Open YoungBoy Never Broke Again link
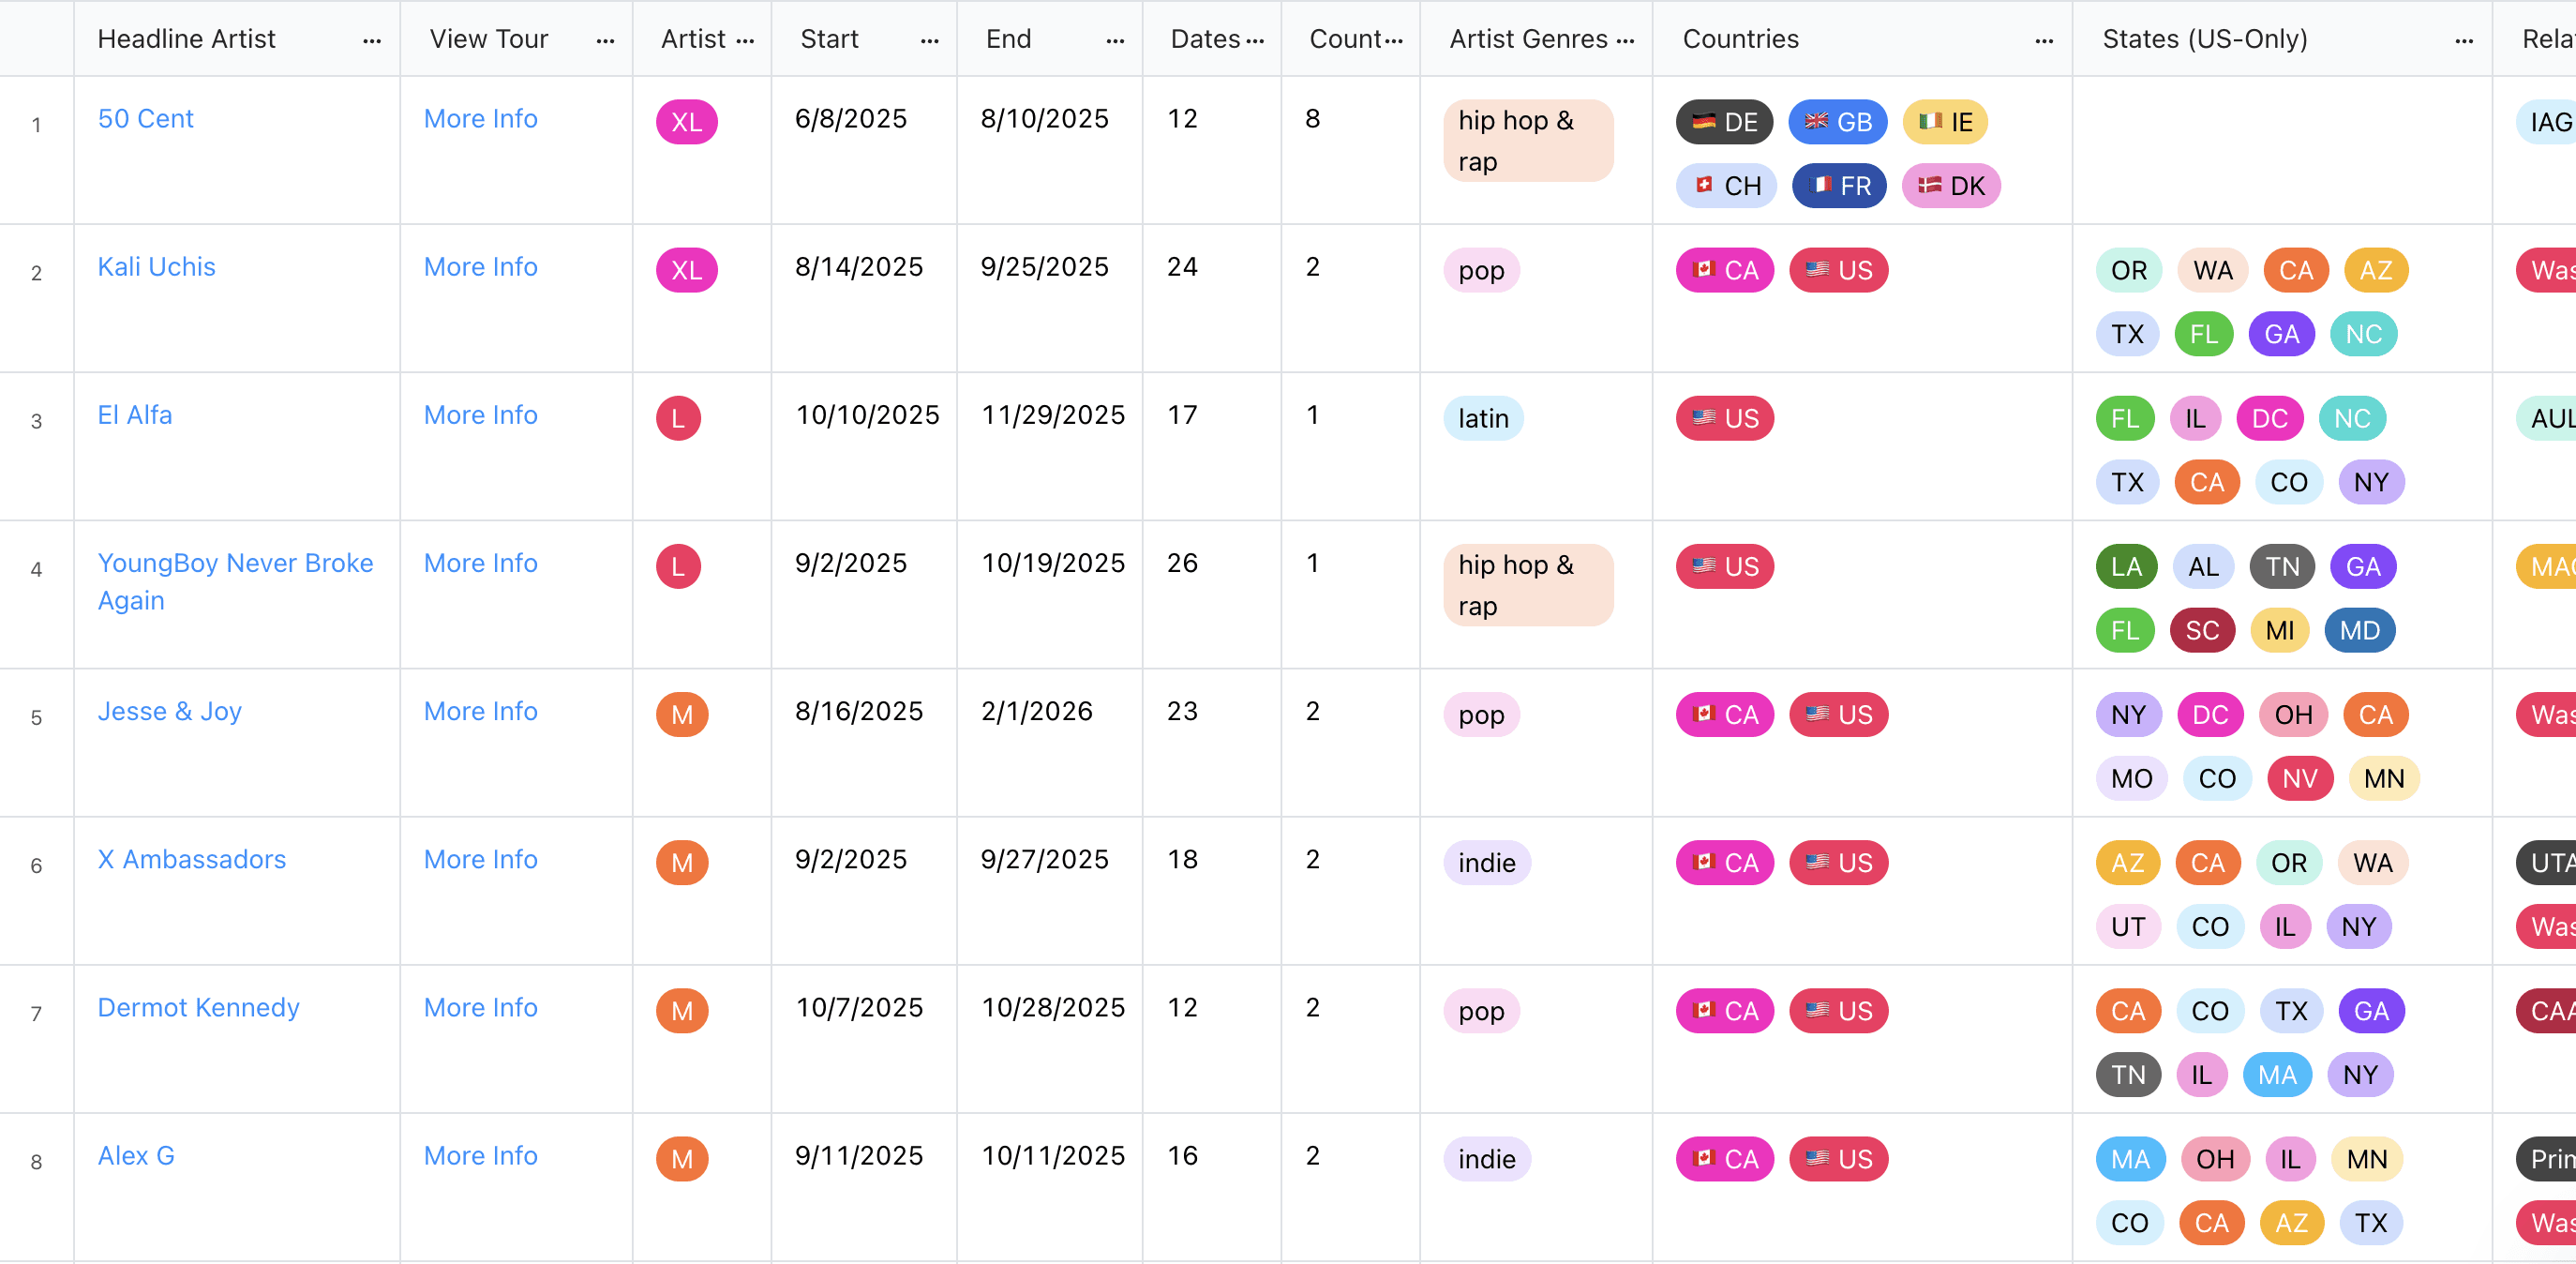 coord(235,581)
